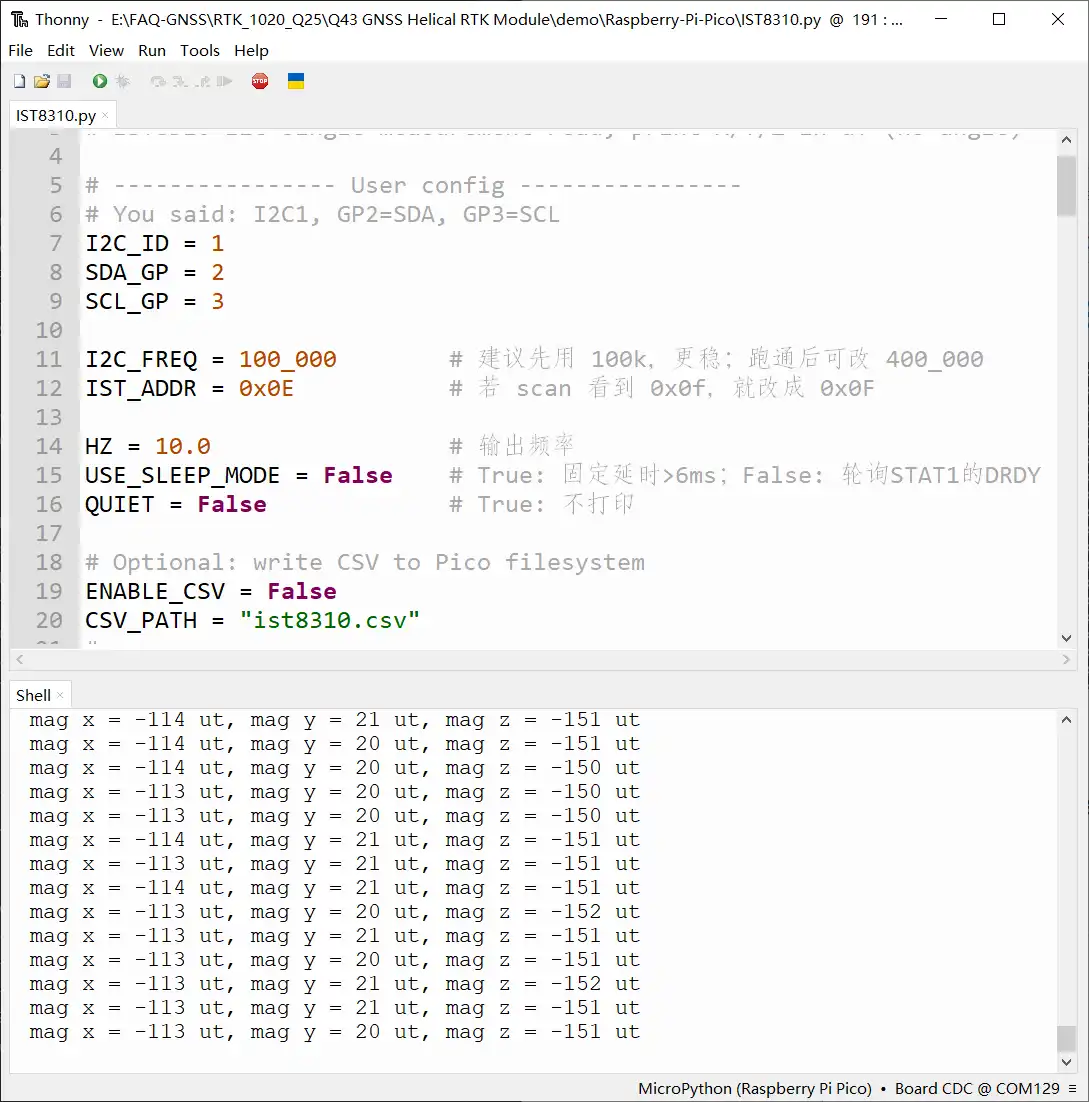
Task: Toggle line 15 USE_SLEEP_MODE value selection
Action: coord(357,475)
